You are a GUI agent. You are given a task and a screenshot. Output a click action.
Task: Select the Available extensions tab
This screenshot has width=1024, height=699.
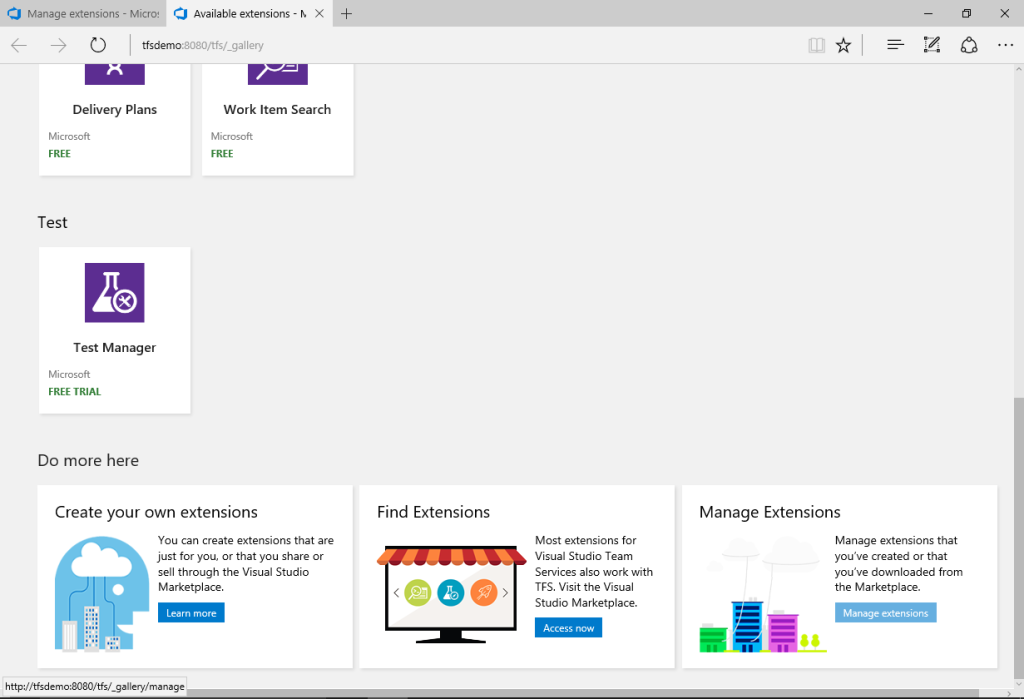(240, 13)
